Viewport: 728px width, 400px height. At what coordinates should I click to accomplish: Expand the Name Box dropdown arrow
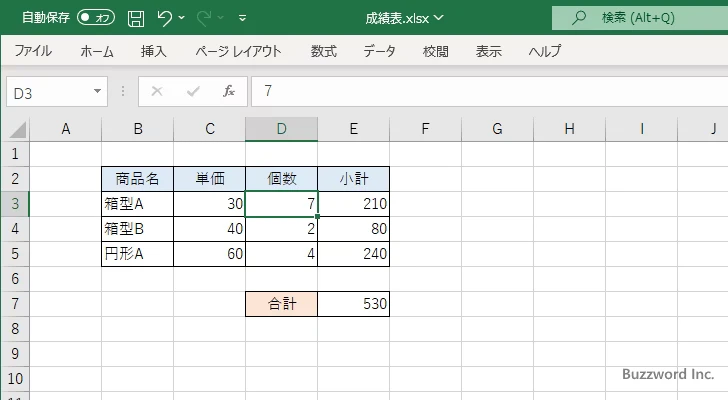tap(97, 91)
